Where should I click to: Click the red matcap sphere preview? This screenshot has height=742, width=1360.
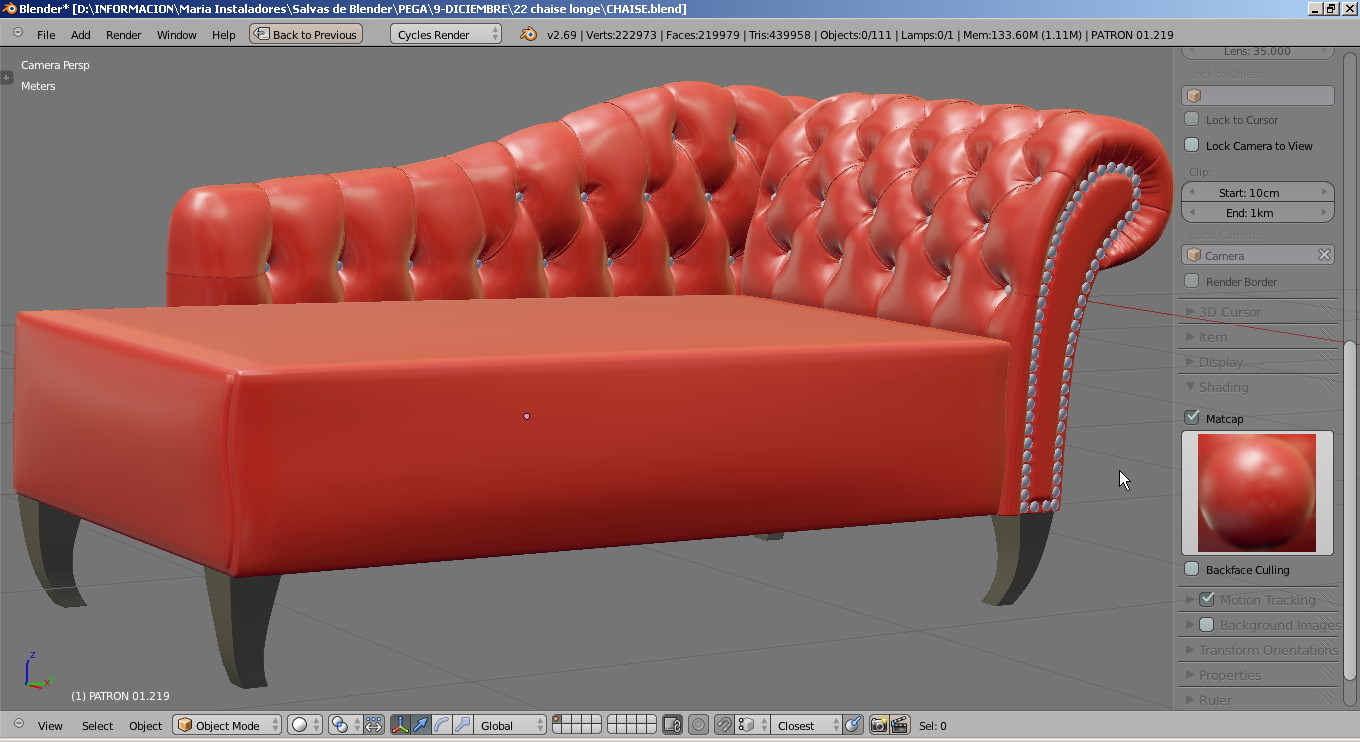[1258, 492]
